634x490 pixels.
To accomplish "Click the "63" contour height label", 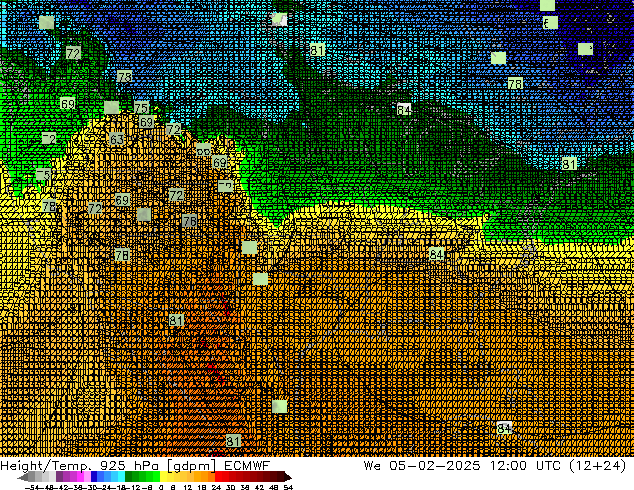I will pyautogui.click(x=117, y=140).
